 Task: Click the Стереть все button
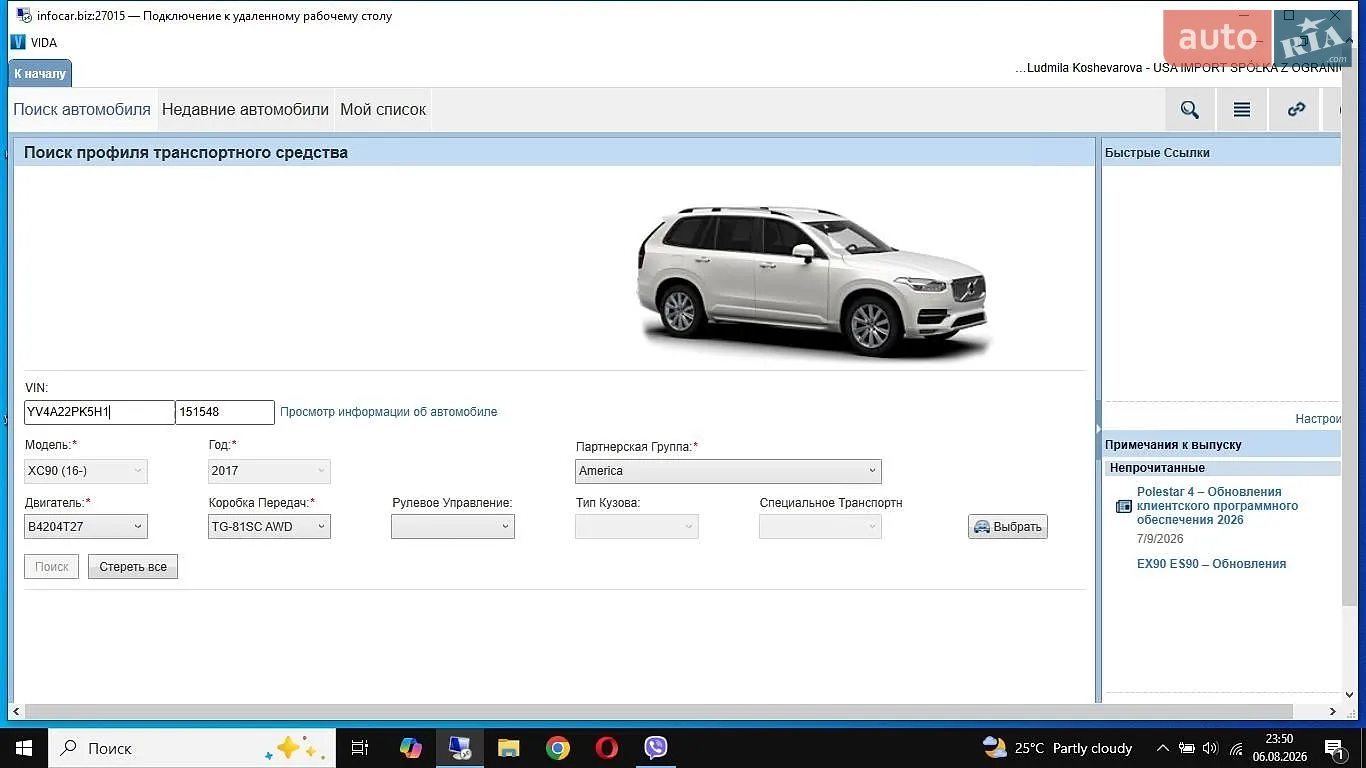point(133,567)
